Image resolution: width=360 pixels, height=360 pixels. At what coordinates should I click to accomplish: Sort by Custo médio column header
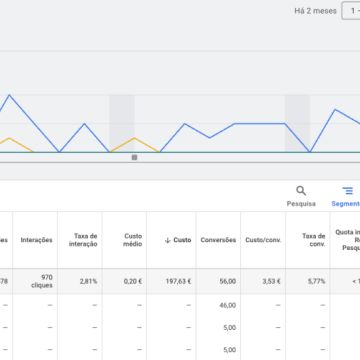(133, 240)
